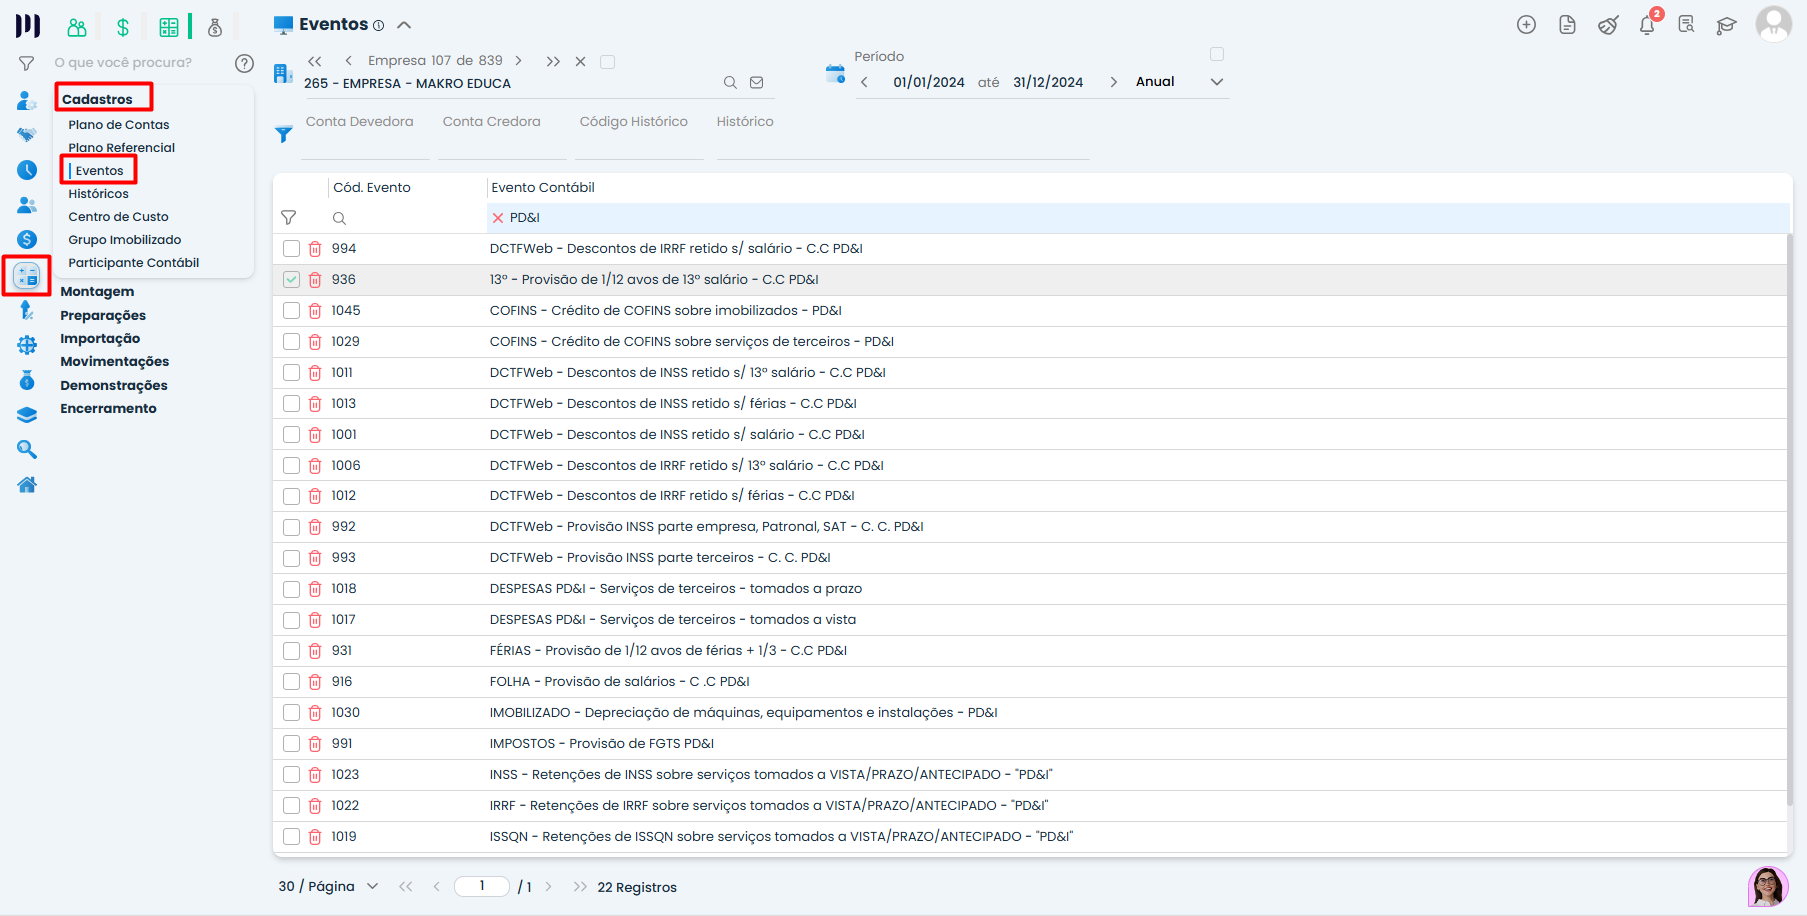Click the home icon in sidebar
The image size is (1807, 916).
click(27, 485)
